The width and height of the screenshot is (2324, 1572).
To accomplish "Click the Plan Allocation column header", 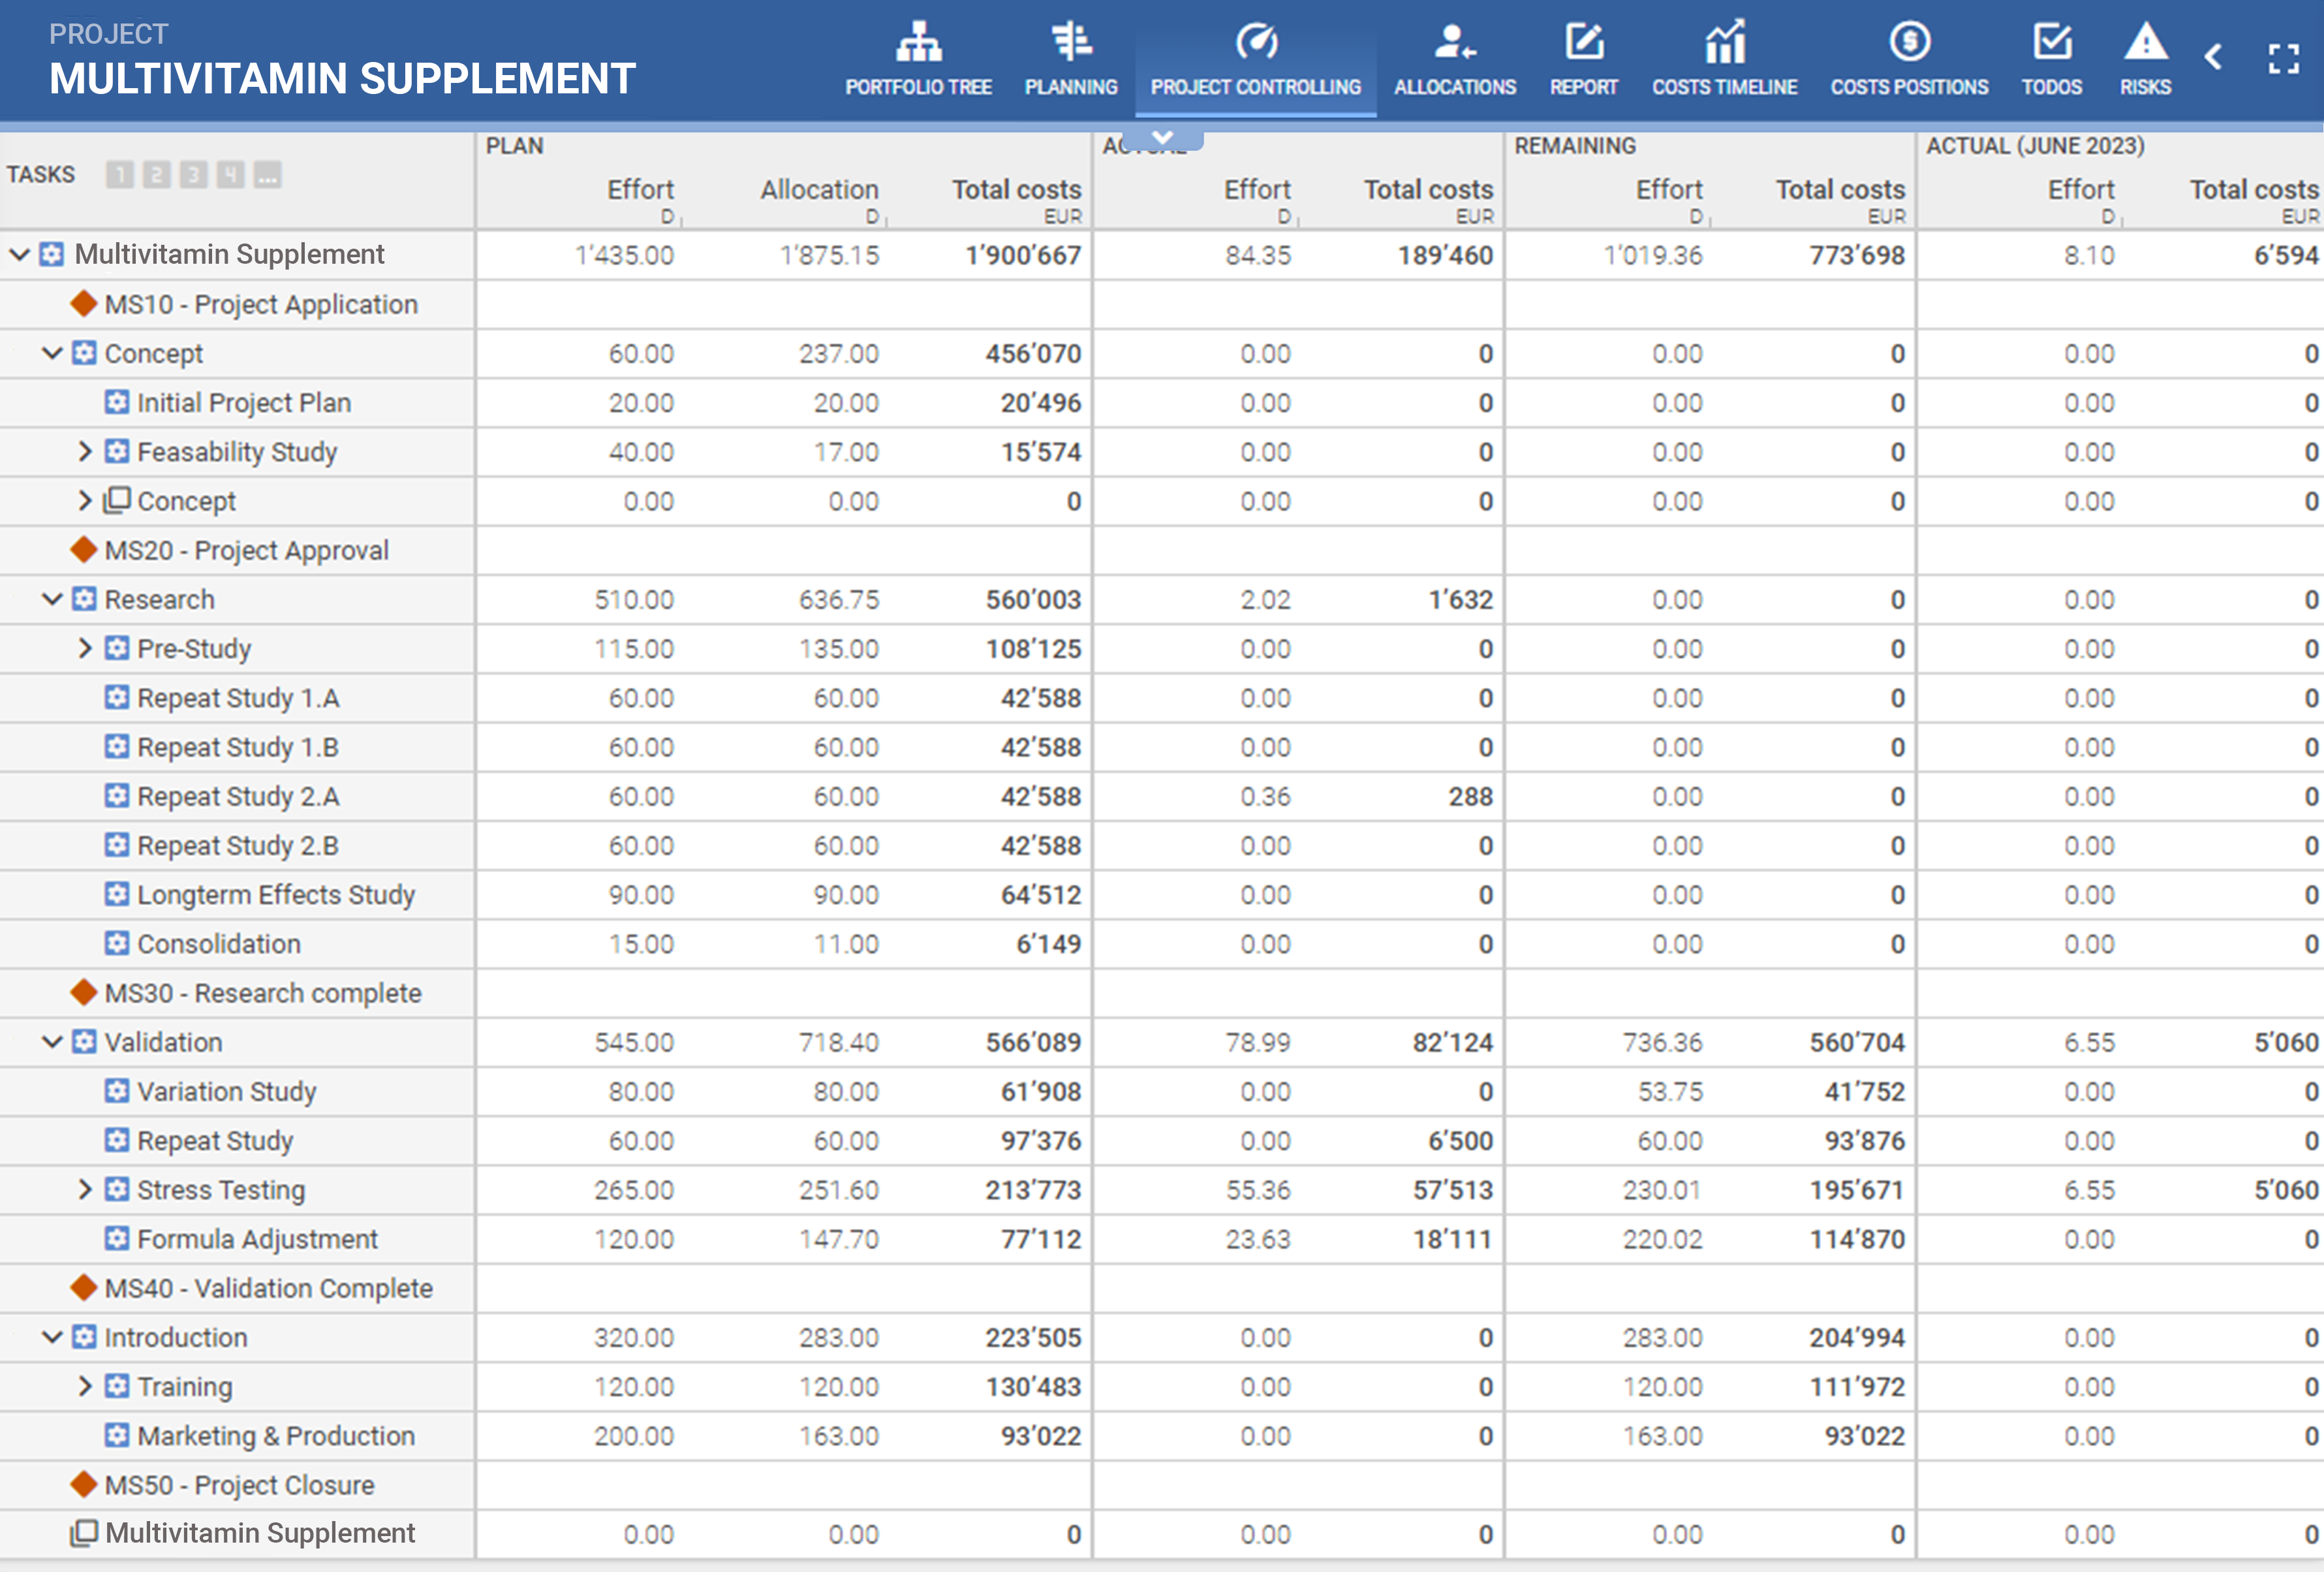I will [819, 189].
